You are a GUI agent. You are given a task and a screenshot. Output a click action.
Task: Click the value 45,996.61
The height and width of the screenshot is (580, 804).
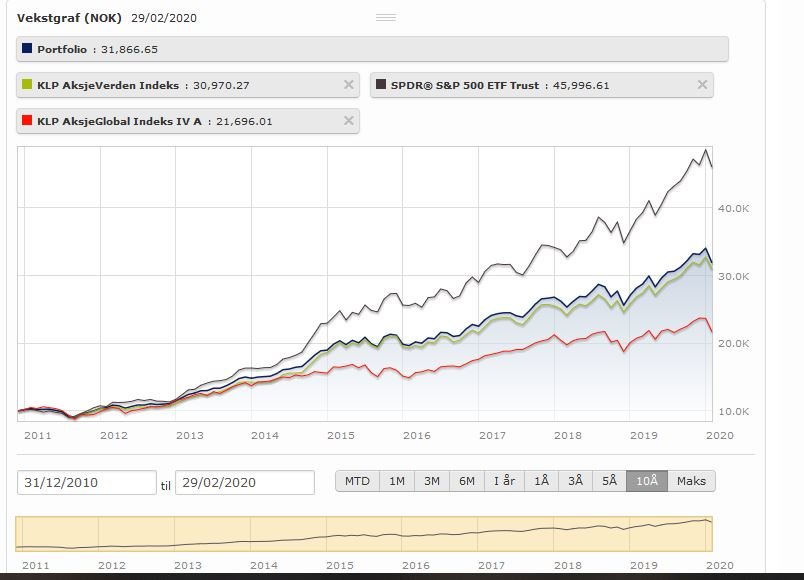click(581, 86)
